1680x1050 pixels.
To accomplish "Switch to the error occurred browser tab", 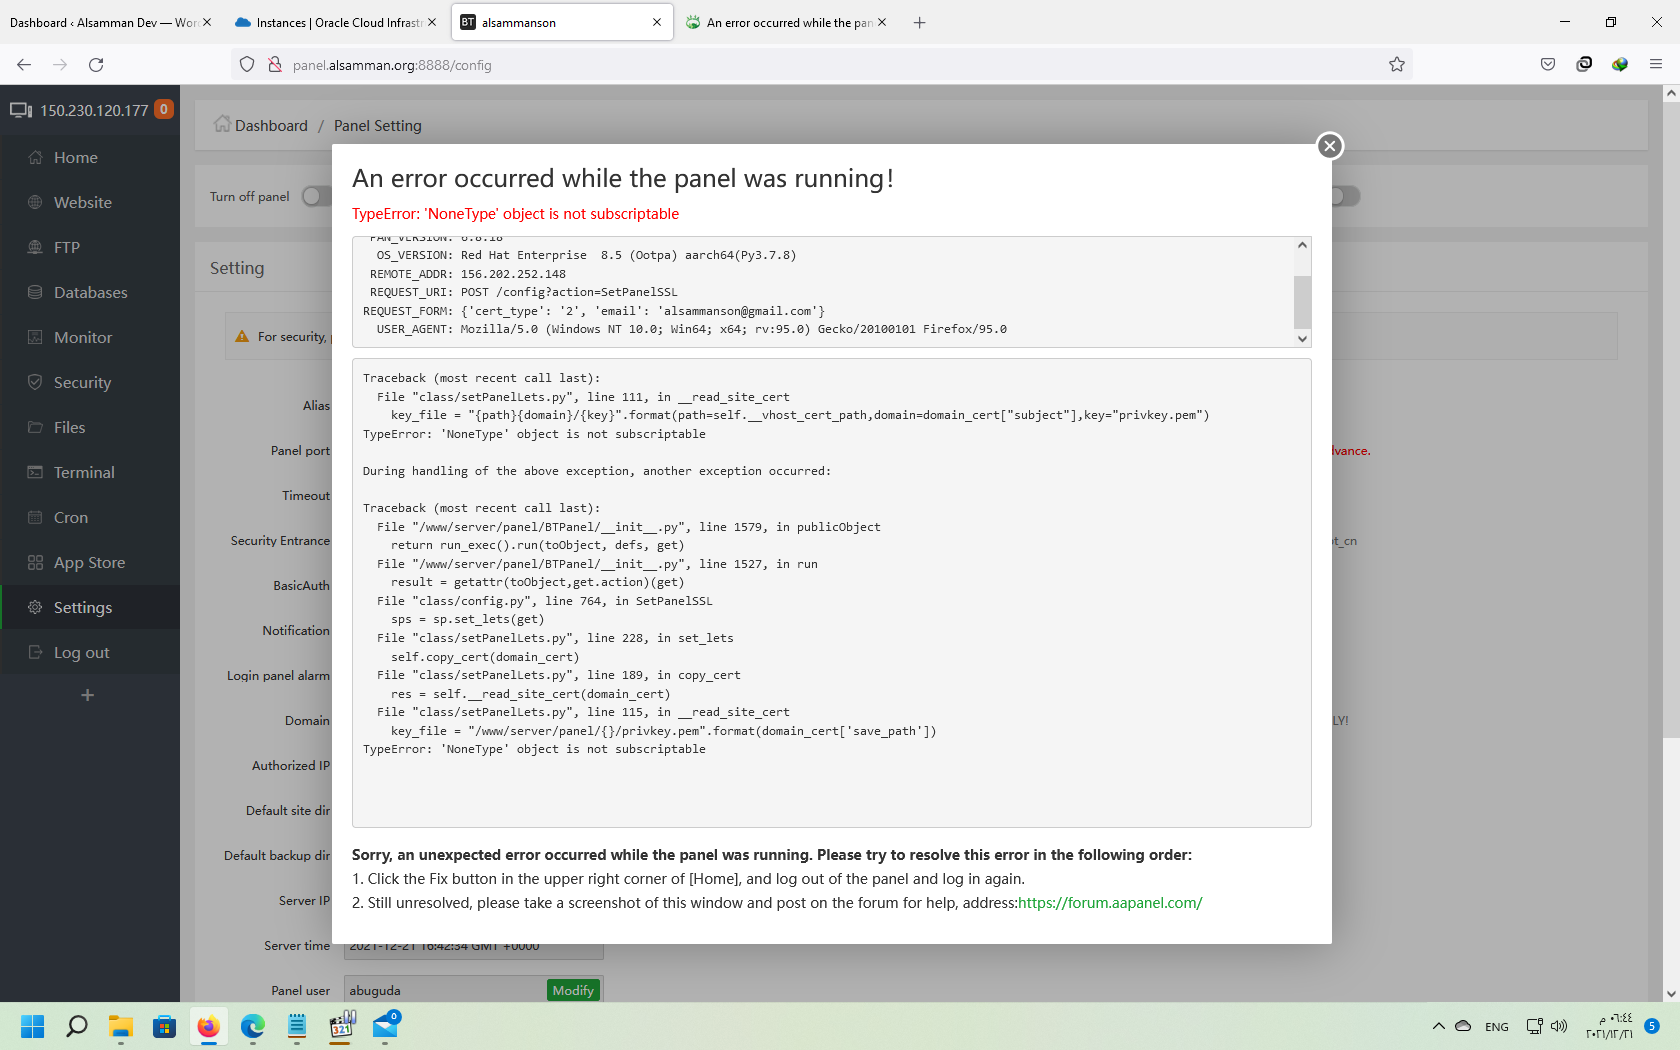I will [788, 22].
